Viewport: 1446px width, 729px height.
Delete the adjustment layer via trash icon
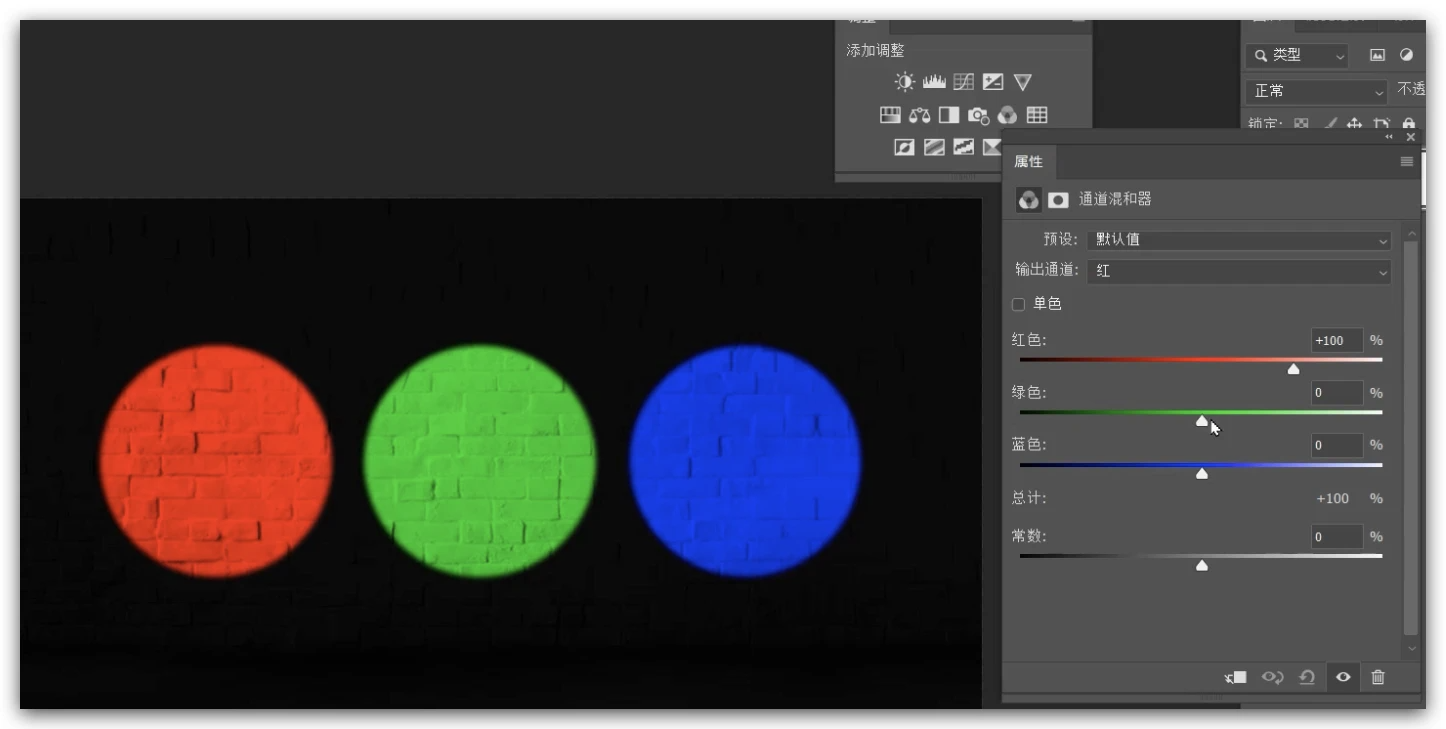click(1378, 677)
